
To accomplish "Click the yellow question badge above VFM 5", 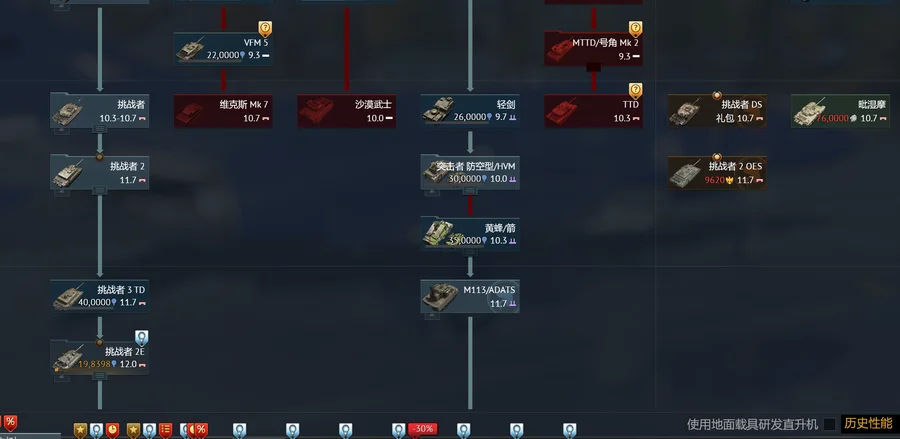I will pyautogui.click(x=265, y=29).
